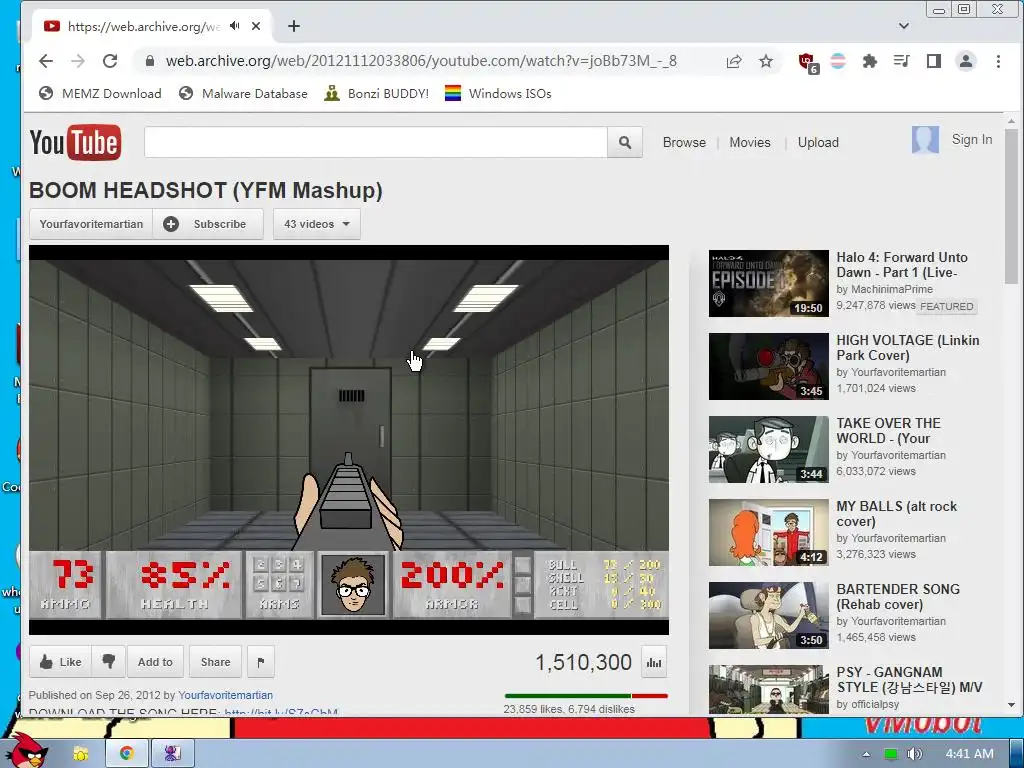
Task: Open the Chrome profile avatar
Action: pyautogui.click(x=965, y=61)
